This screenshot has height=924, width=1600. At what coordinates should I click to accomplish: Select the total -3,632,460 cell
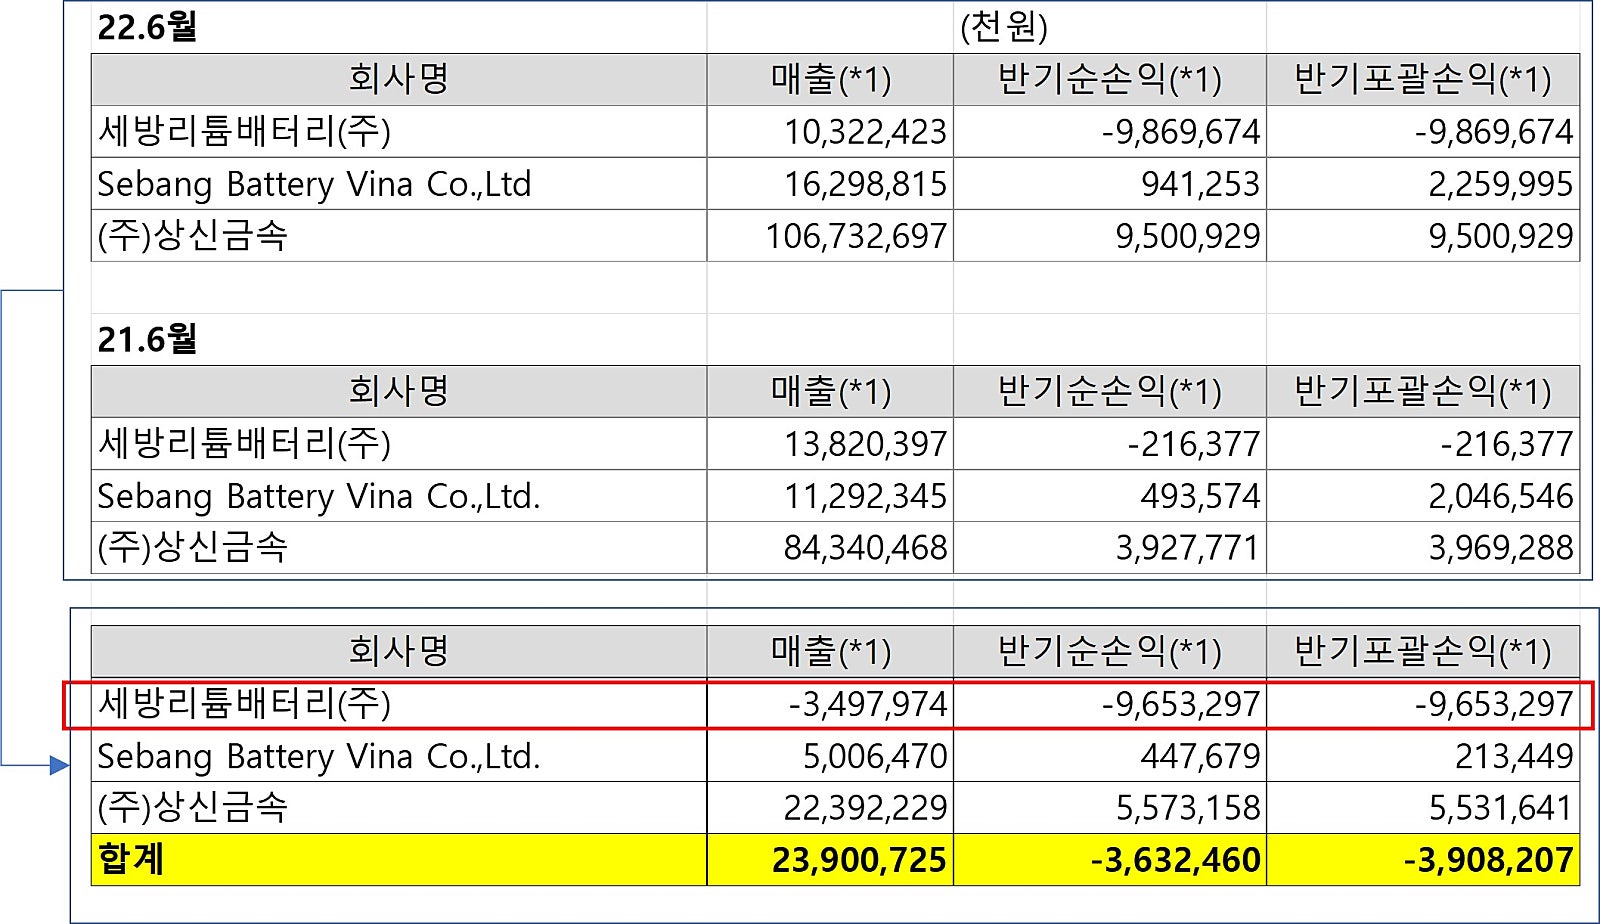coord(1110,860)
